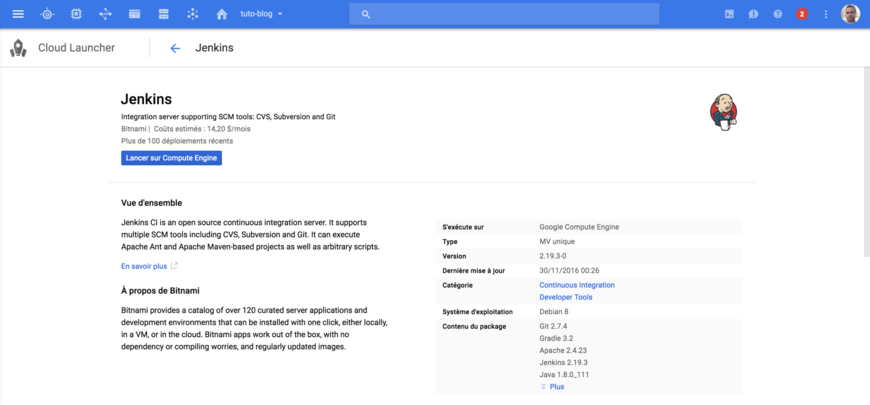Click the 'Coûts estimés : 14,20 $/mois' text
The width and height of the screenshot is (870, 405).
pos(202,129)
